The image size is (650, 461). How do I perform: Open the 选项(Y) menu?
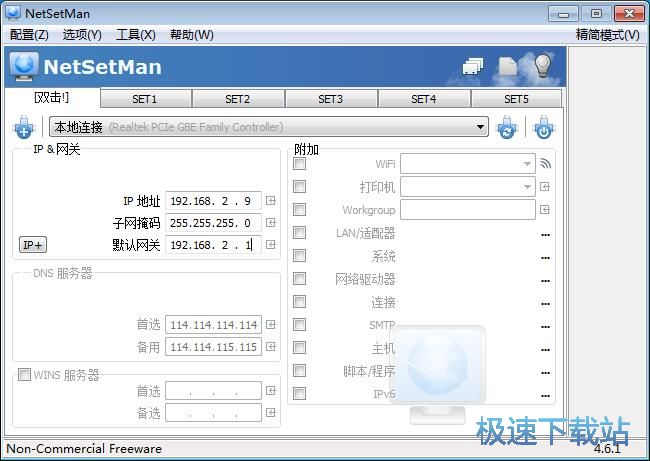click(82, 35)
